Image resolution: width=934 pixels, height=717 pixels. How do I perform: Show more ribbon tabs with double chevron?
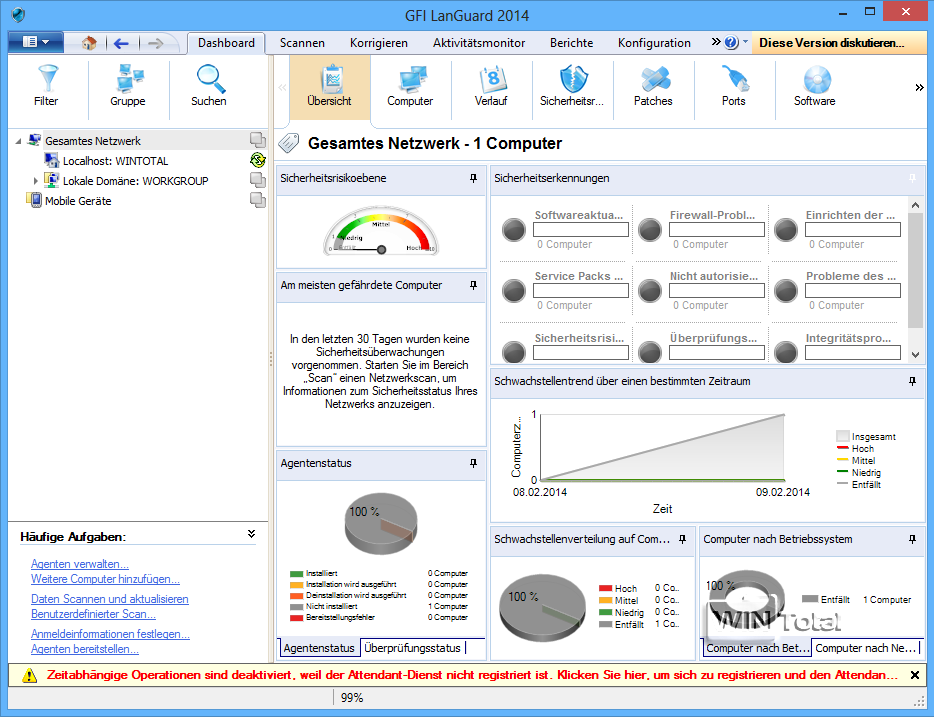click(x=715, y=42)
